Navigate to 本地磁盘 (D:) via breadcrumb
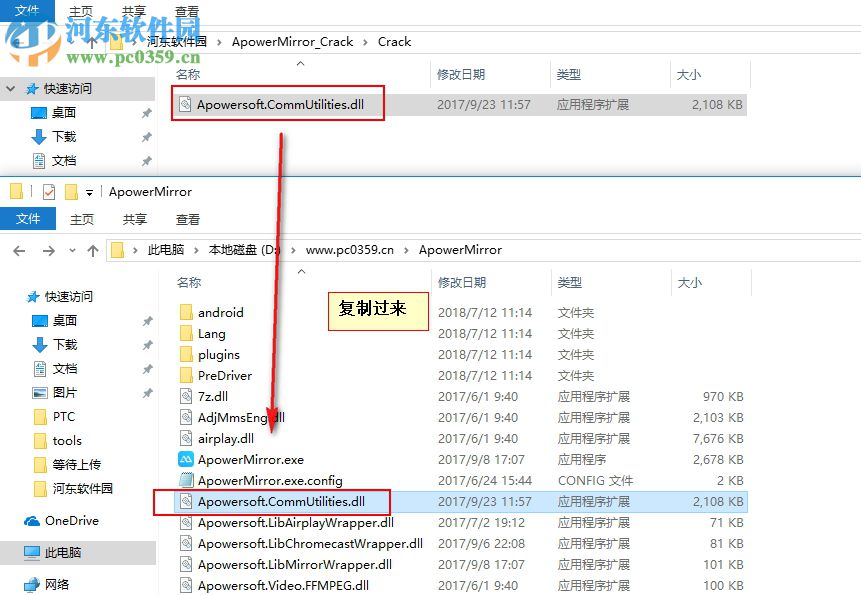 pyautogui.click(x=242, y=250)
